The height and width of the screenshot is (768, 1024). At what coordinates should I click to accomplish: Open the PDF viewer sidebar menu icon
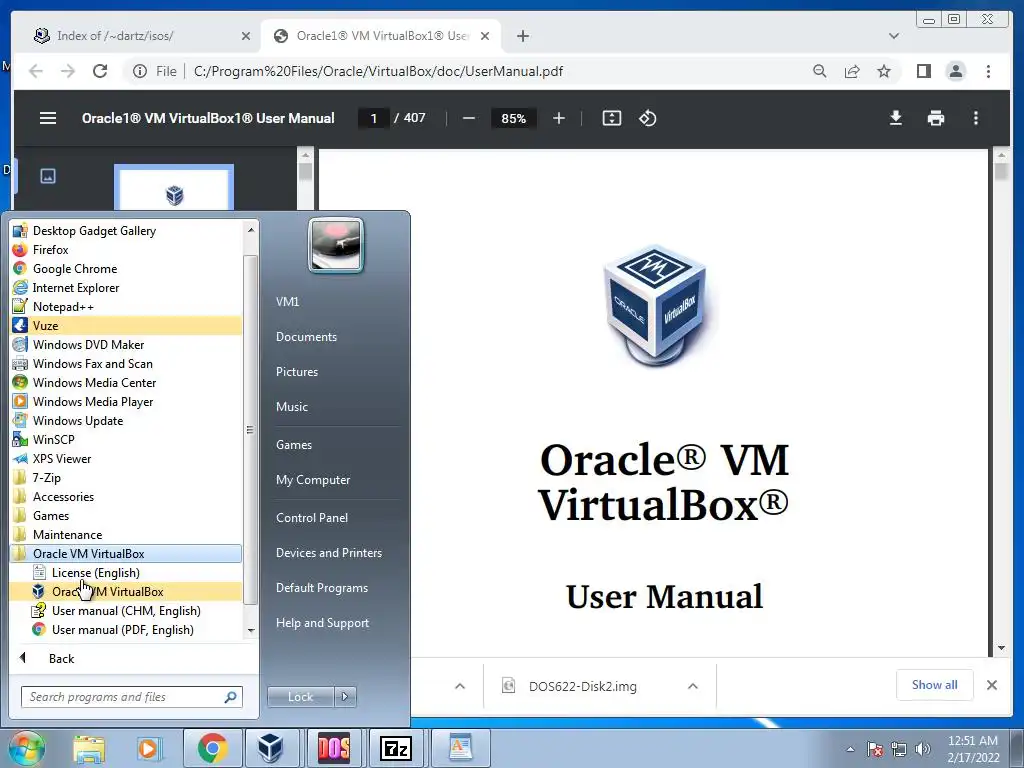point(48,118)
